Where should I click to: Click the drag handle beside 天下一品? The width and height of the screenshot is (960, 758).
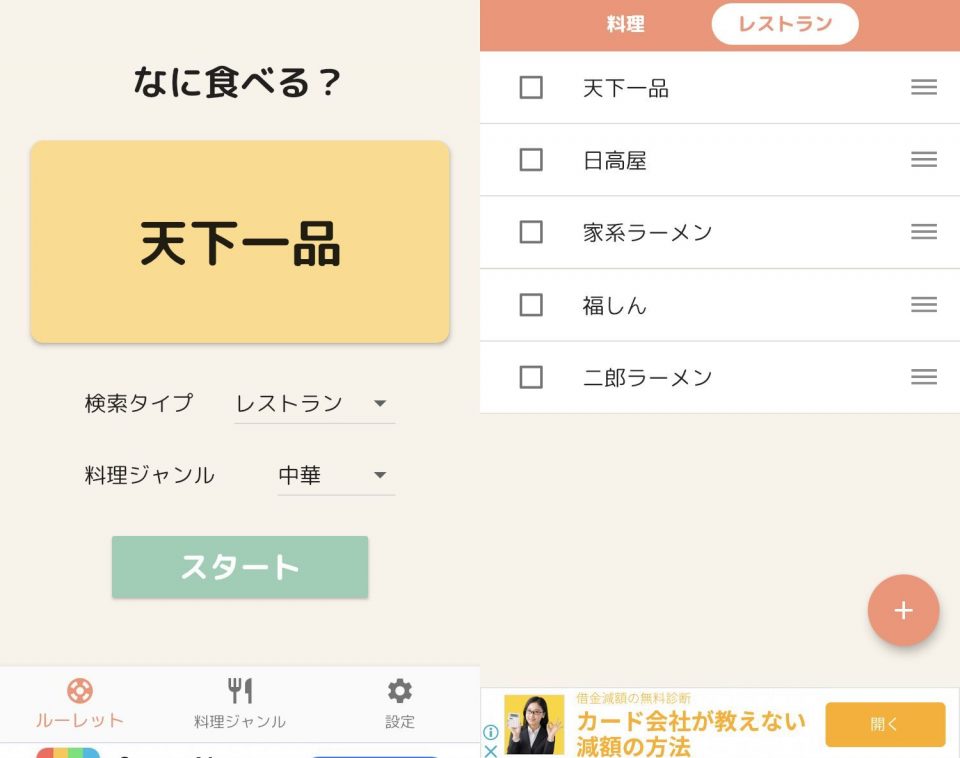pyautogui.click(x=922, y=87)
